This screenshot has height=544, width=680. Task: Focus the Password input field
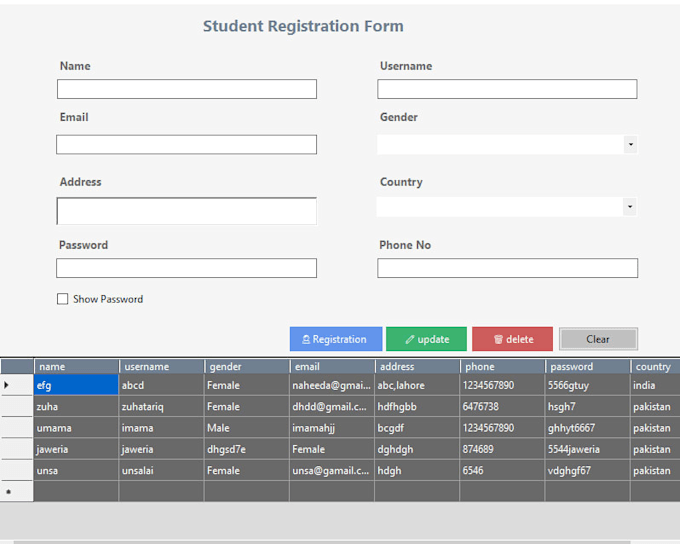pos(186,268)
